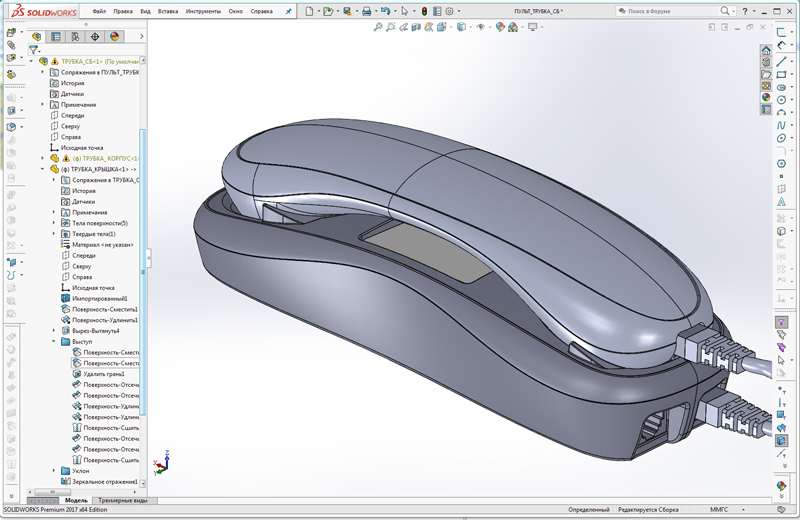Expand the Уклон folder
This screenshot has height=520, width=800.
54,471
